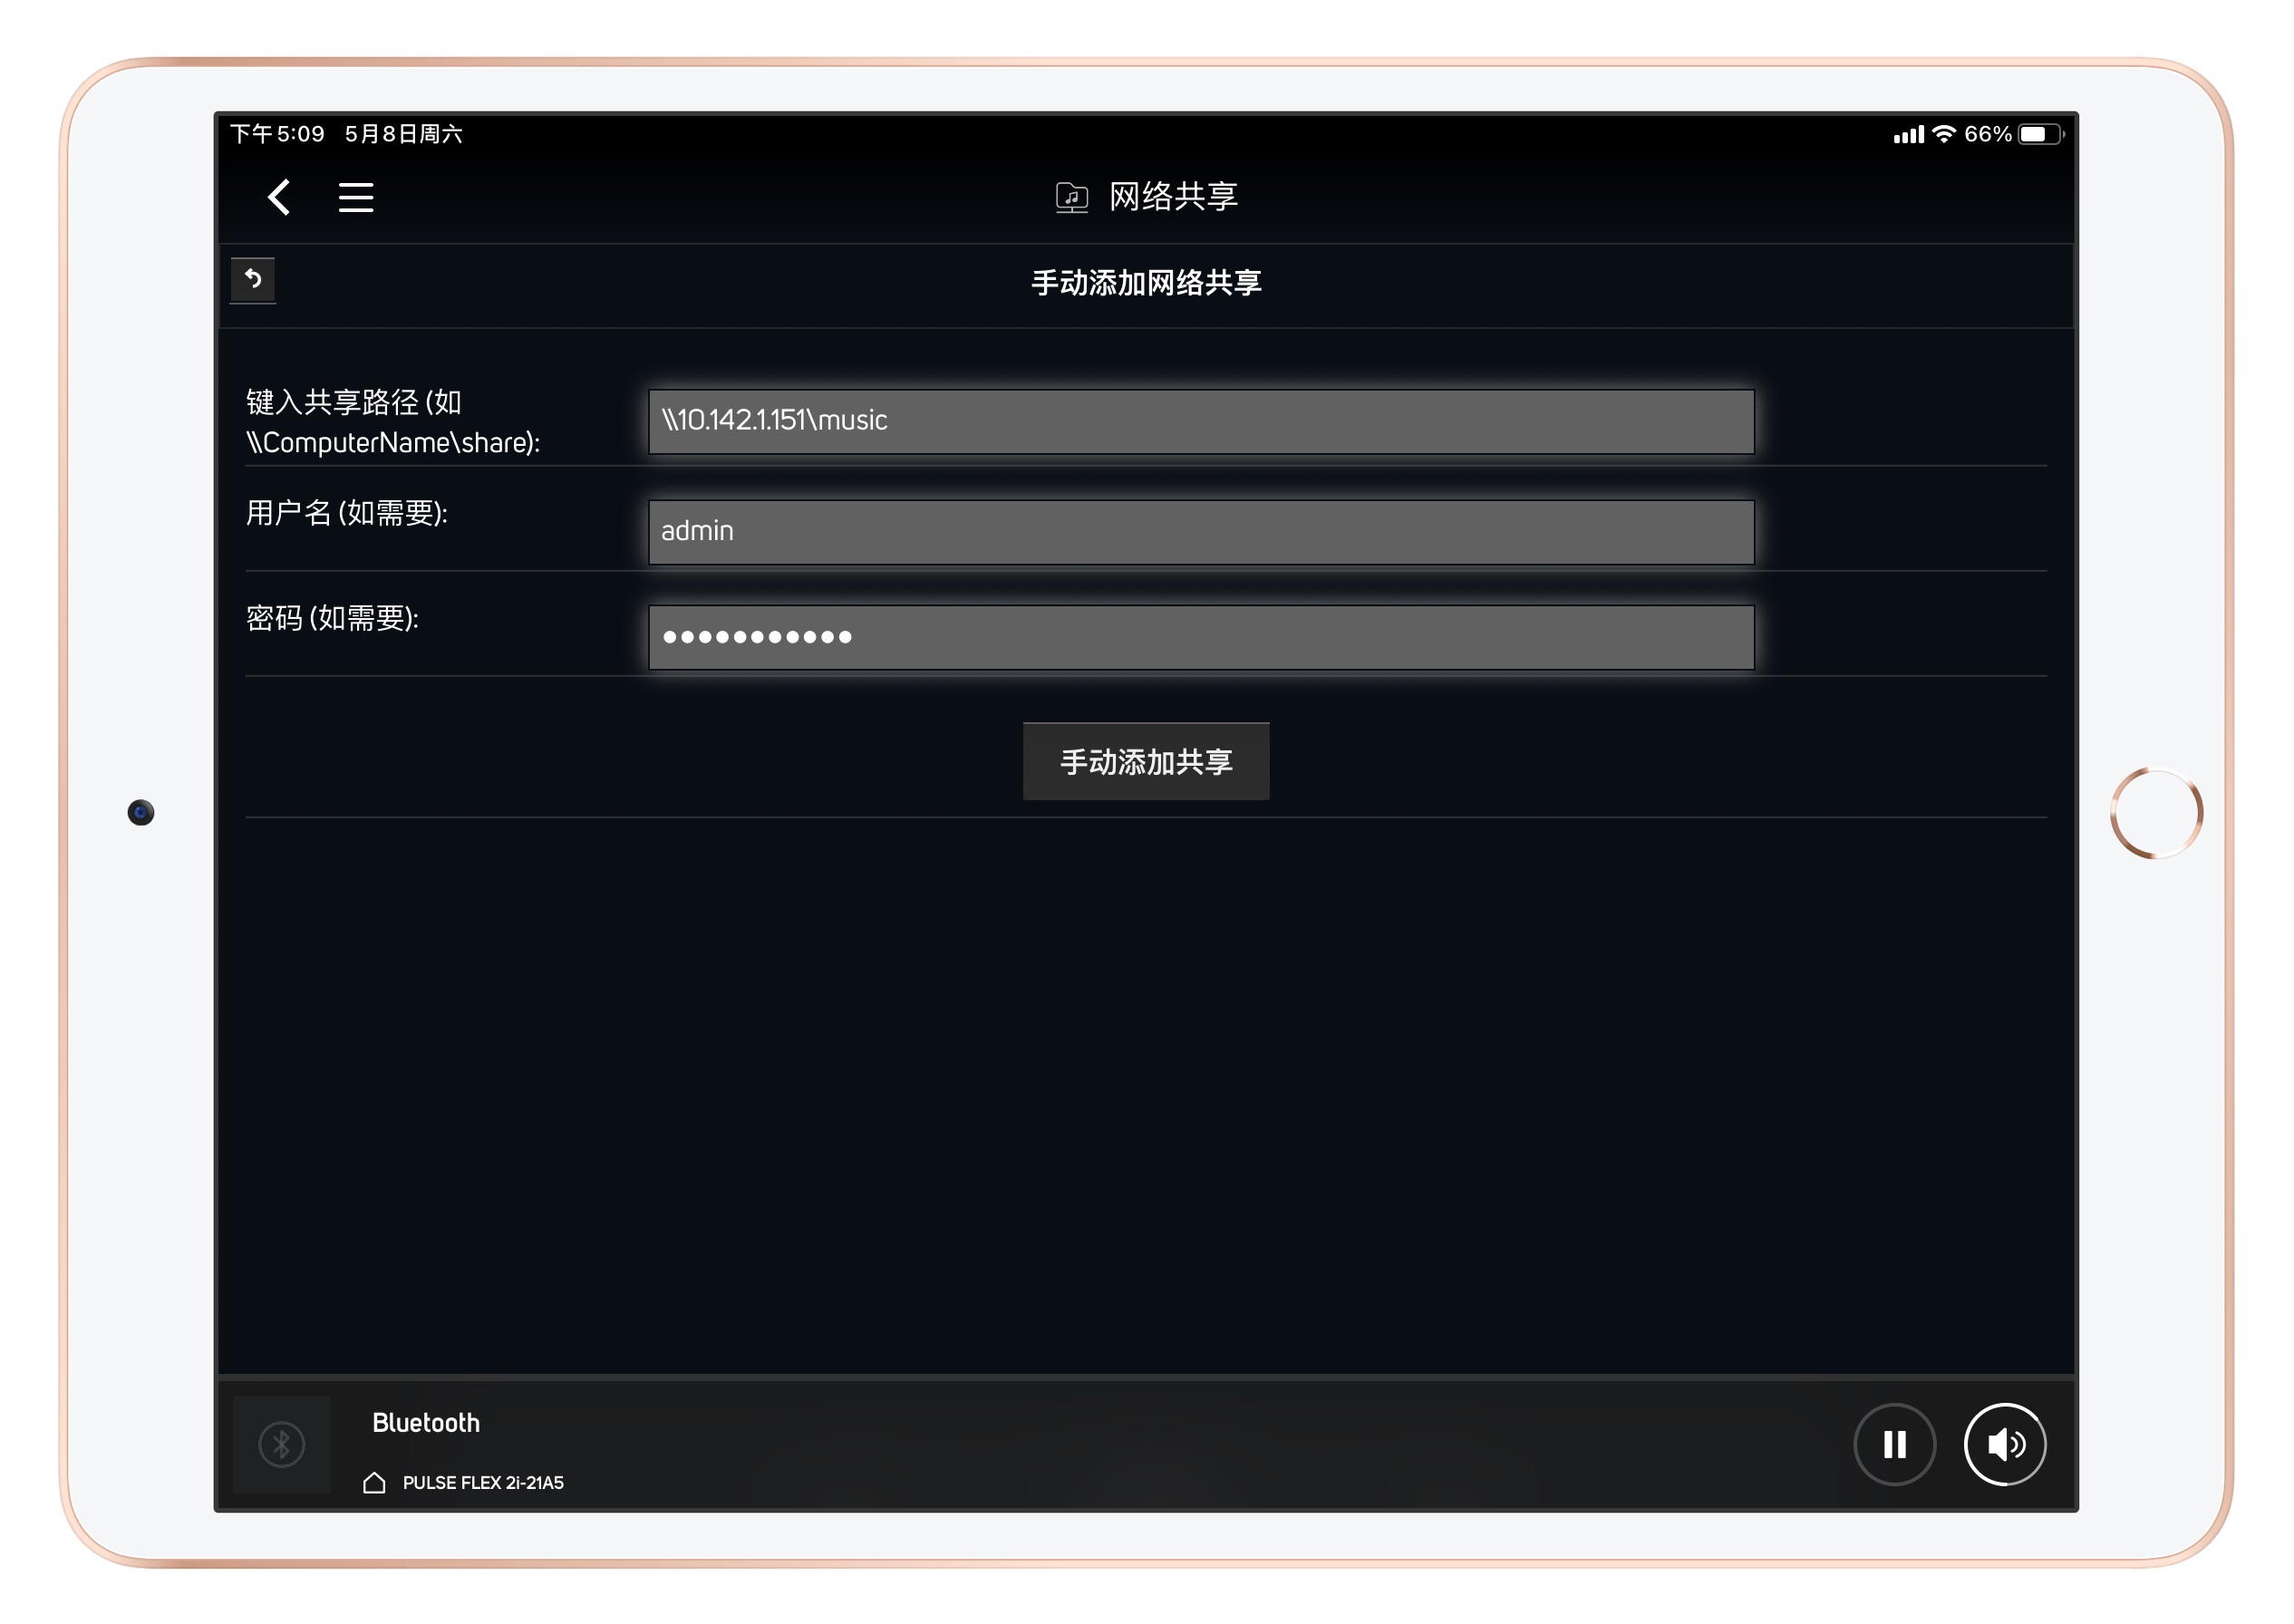Click the share path field showing \\10.142.1.151\music
Screen dimensions: 2294x1624
pos(1200,421)
